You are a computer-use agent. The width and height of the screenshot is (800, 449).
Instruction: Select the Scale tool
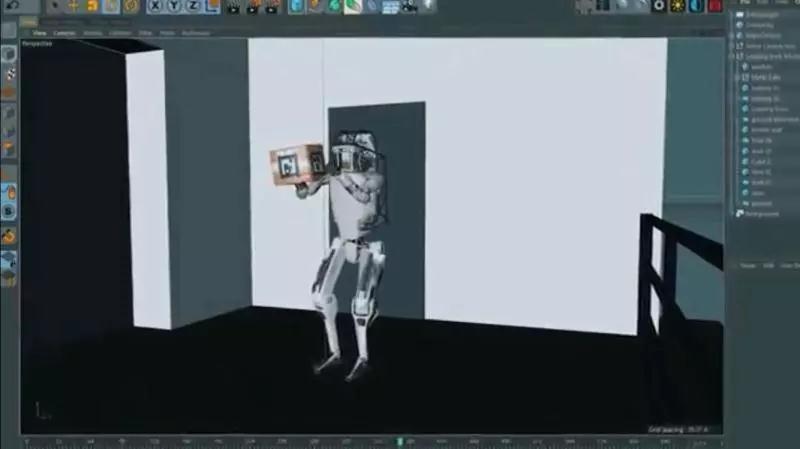(92, 6)
